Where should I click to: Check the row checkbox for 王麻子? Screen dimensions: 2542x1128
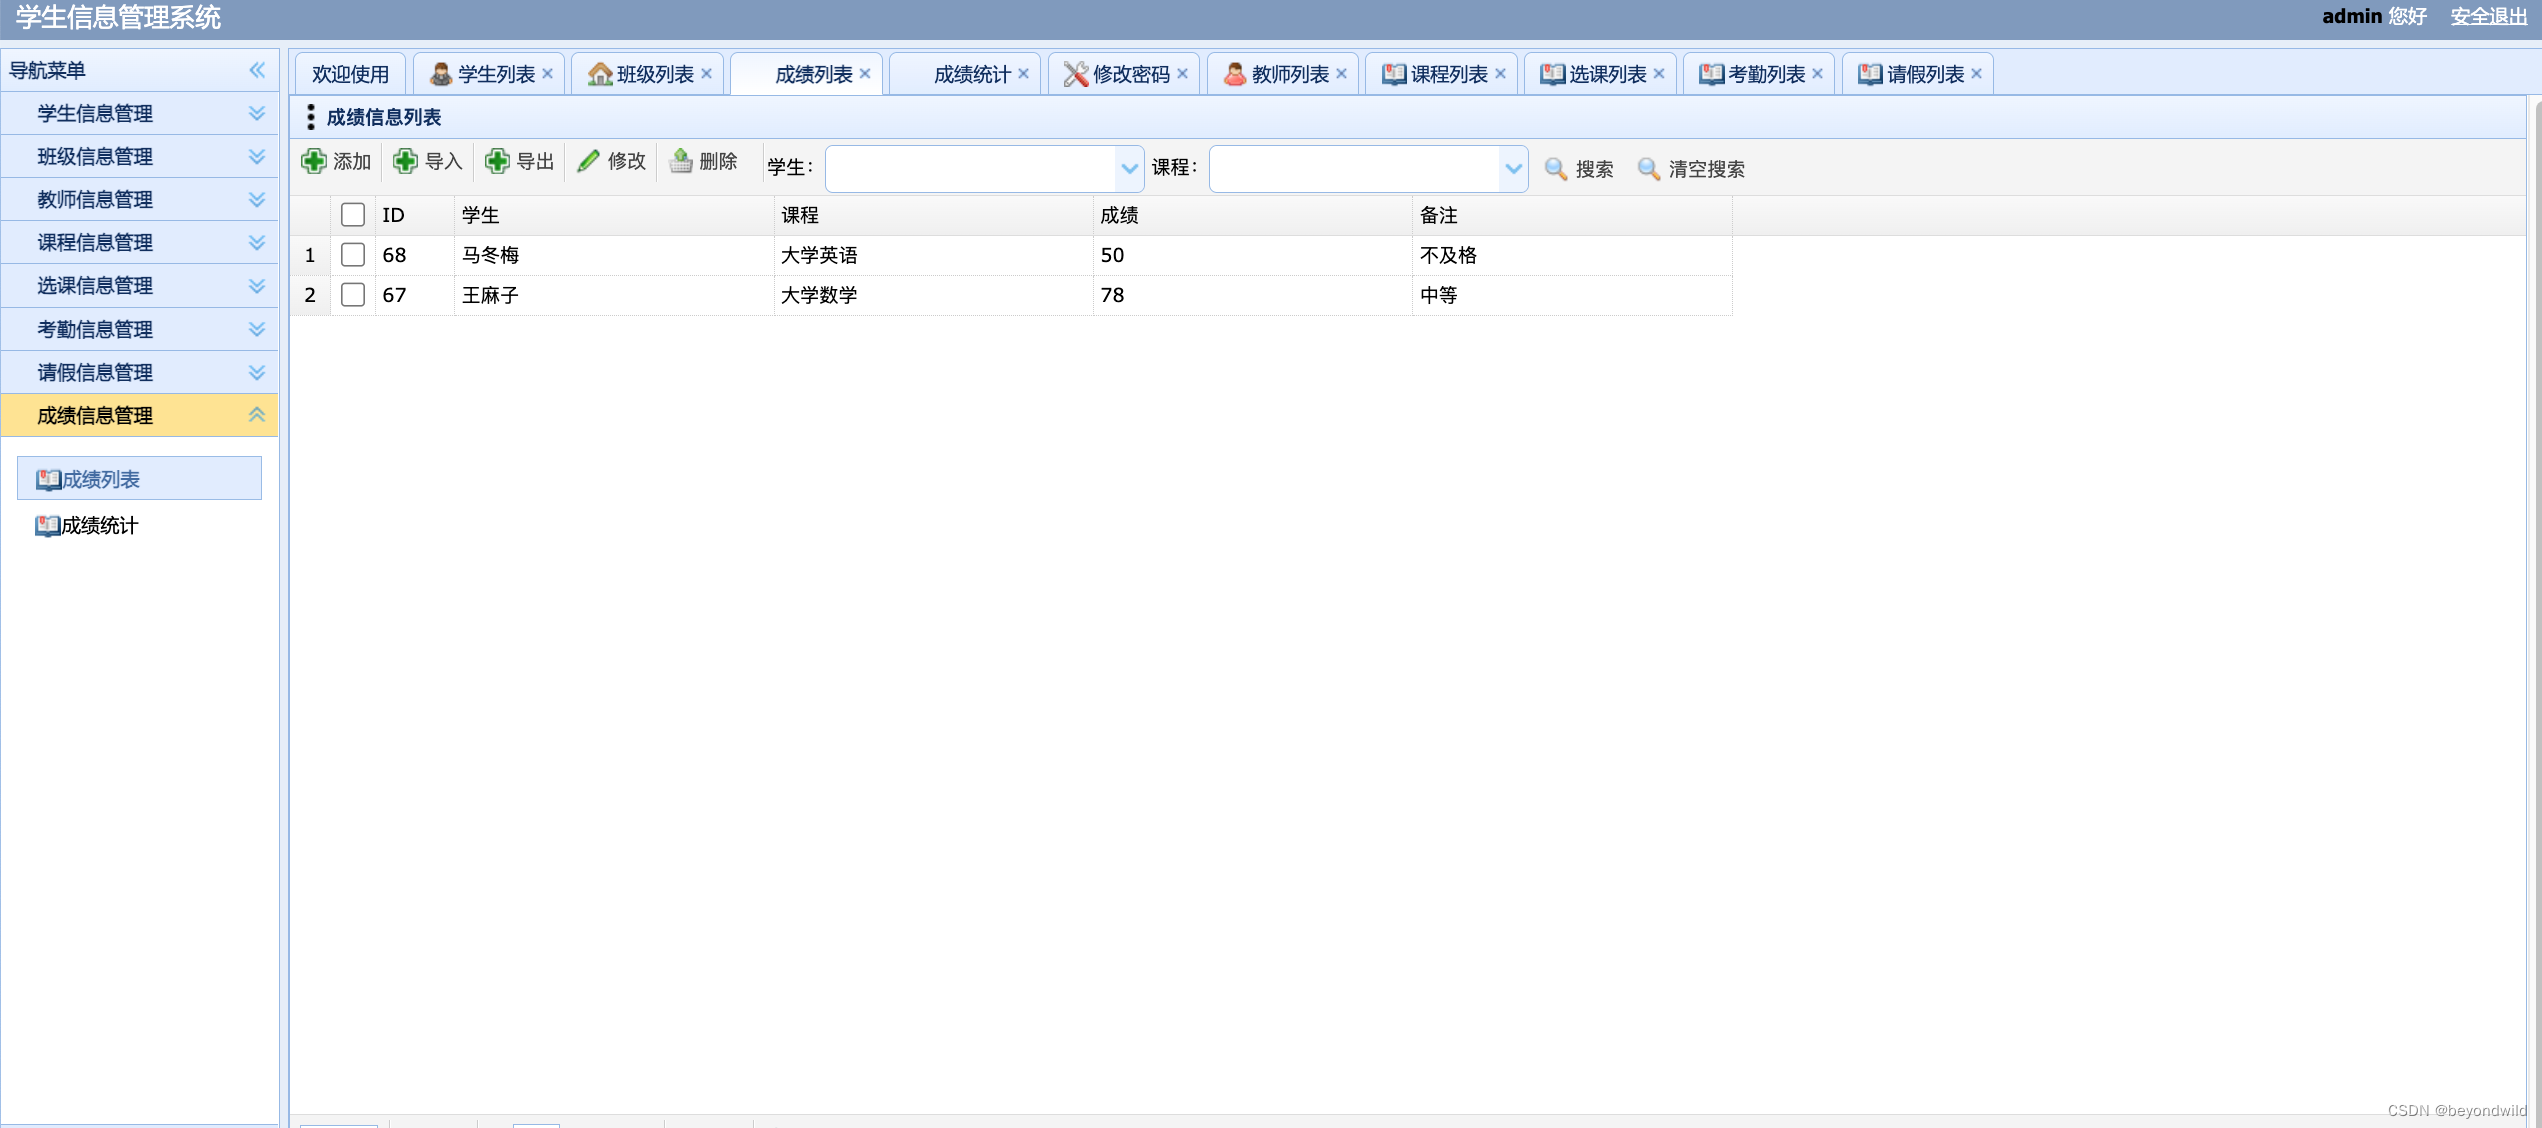352,295
